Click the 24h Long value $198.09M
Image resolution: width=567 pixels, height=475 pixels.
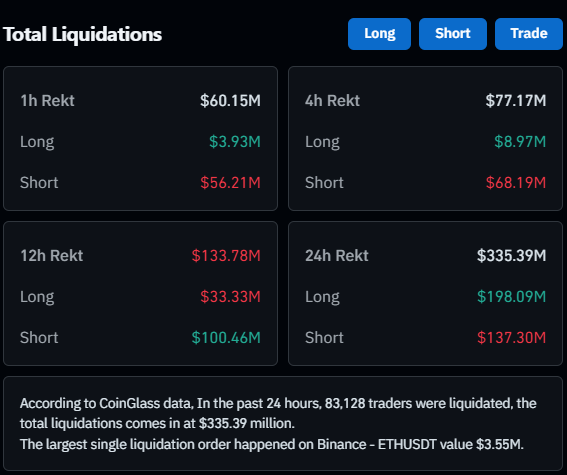click(511, 296)
